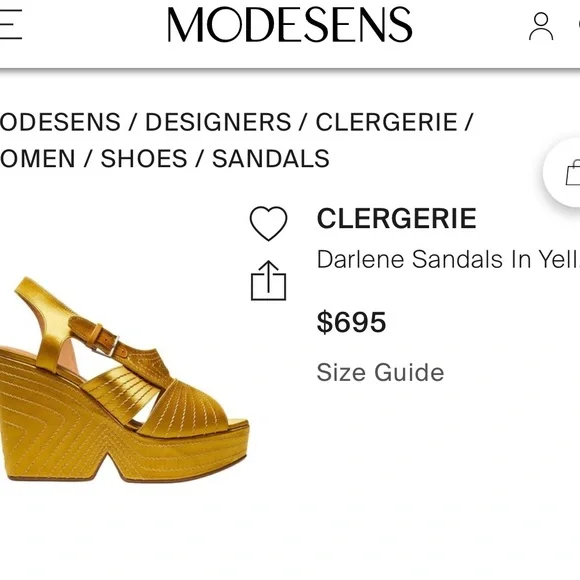
Task: Select the CLERGERIE breadcrumb link
Action: pyautogui.click(x=387, y=122)
